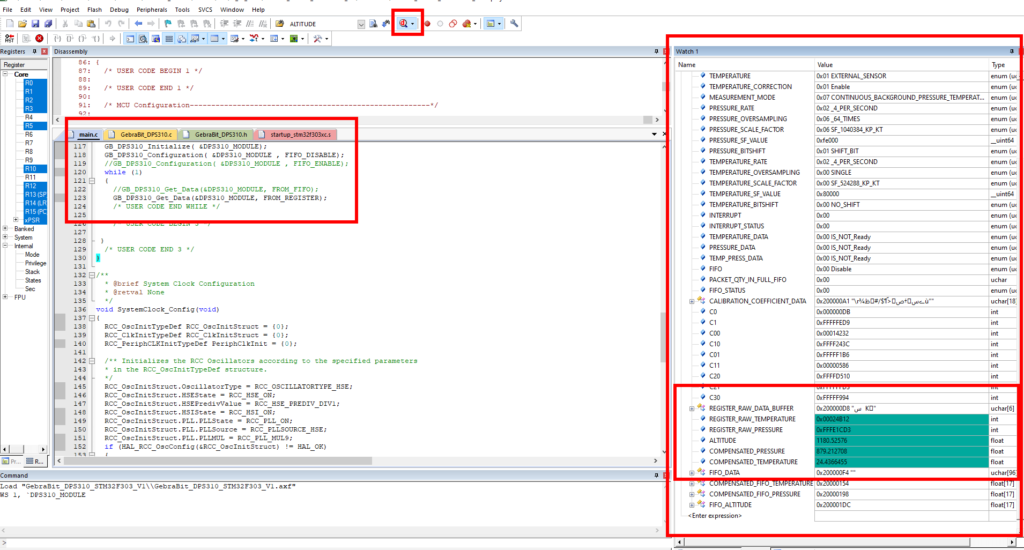The width and height of the screenshot is (1024, 550).
Task: Toggle the Registers Window icon
Action: [169, 39]
